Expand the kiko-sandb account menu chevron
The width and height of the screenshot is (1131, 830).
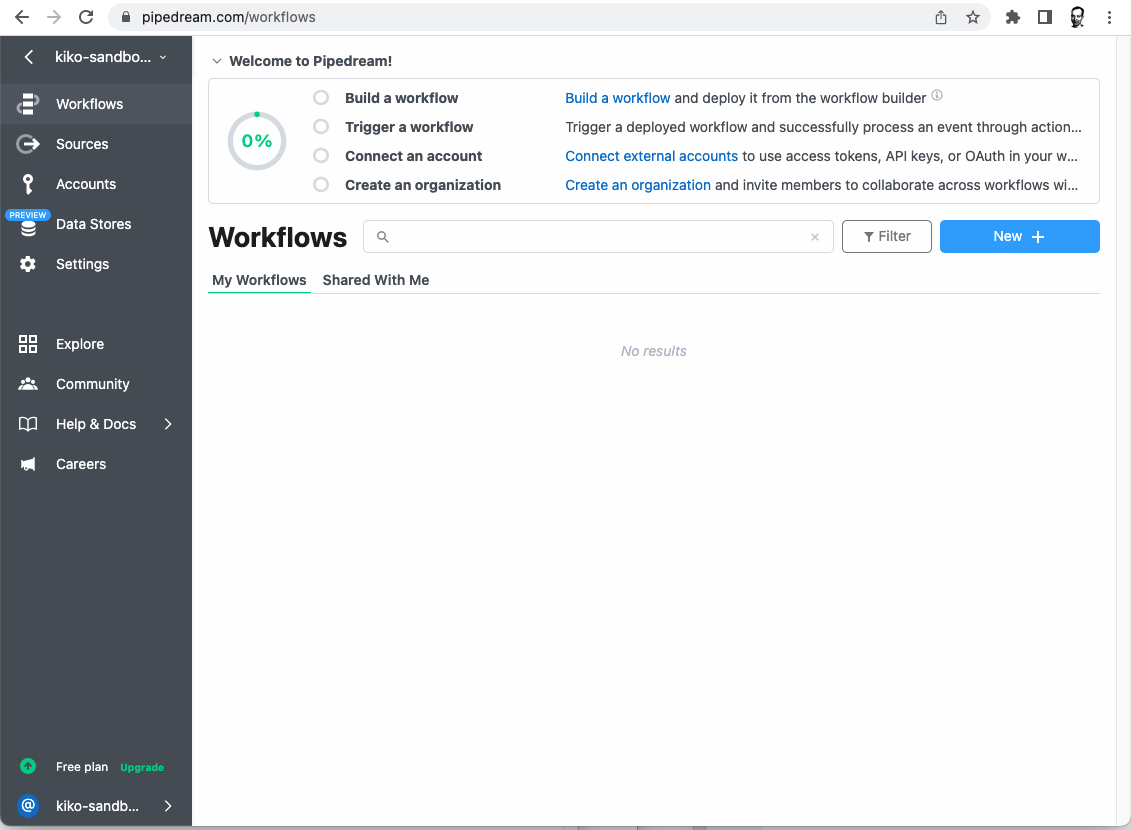click(168, 805)
